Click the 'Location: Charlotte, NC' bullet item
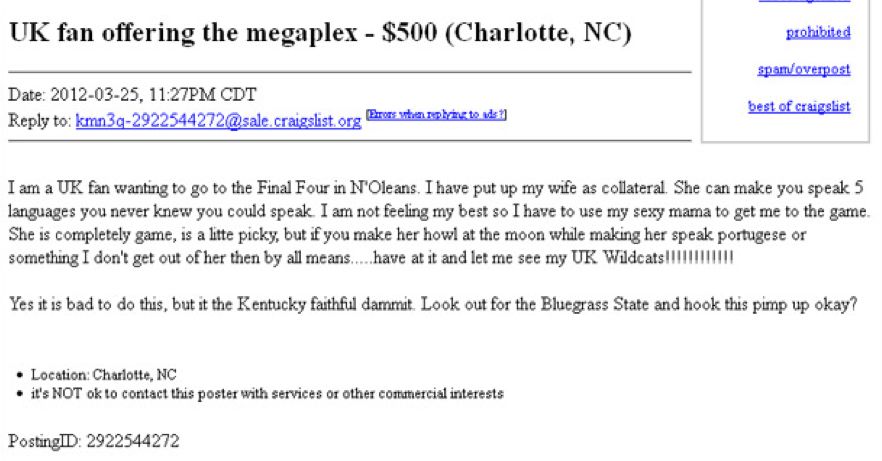The width and height of the screenshot is (882, 461). pyautogui.click(x=104, y=374)
